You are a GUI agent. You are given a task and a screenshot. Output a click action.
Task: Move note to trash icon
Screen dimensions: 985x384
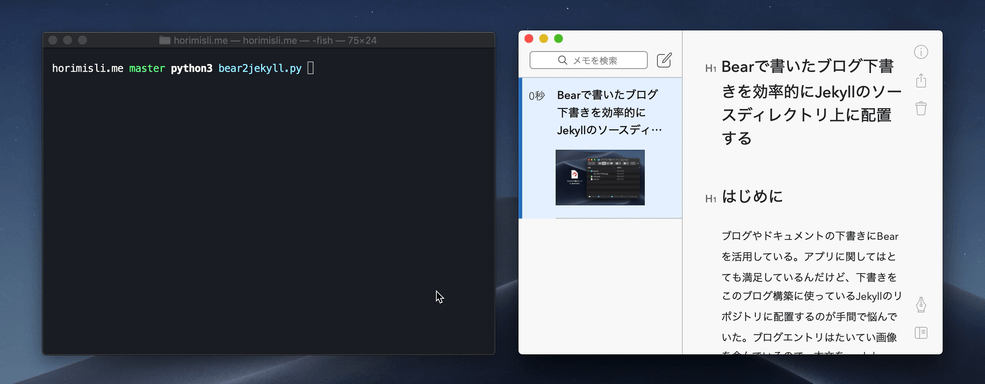[x=921, y=108]
